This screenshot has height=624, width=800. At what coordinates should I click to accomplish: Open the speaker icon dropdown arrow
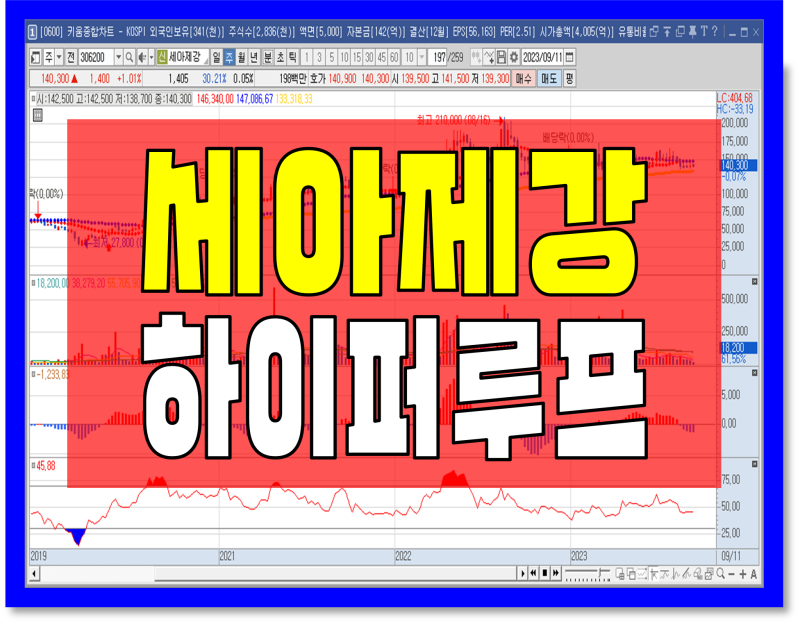pos(152,57)
